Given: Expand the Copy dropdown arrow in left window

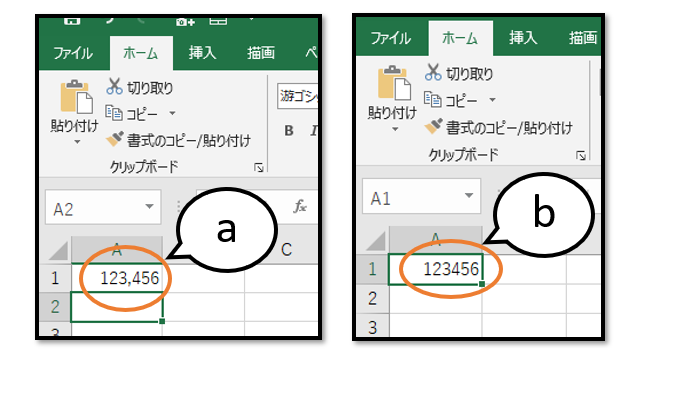Looking at the screenshot, I should click(x=172, y=113).
